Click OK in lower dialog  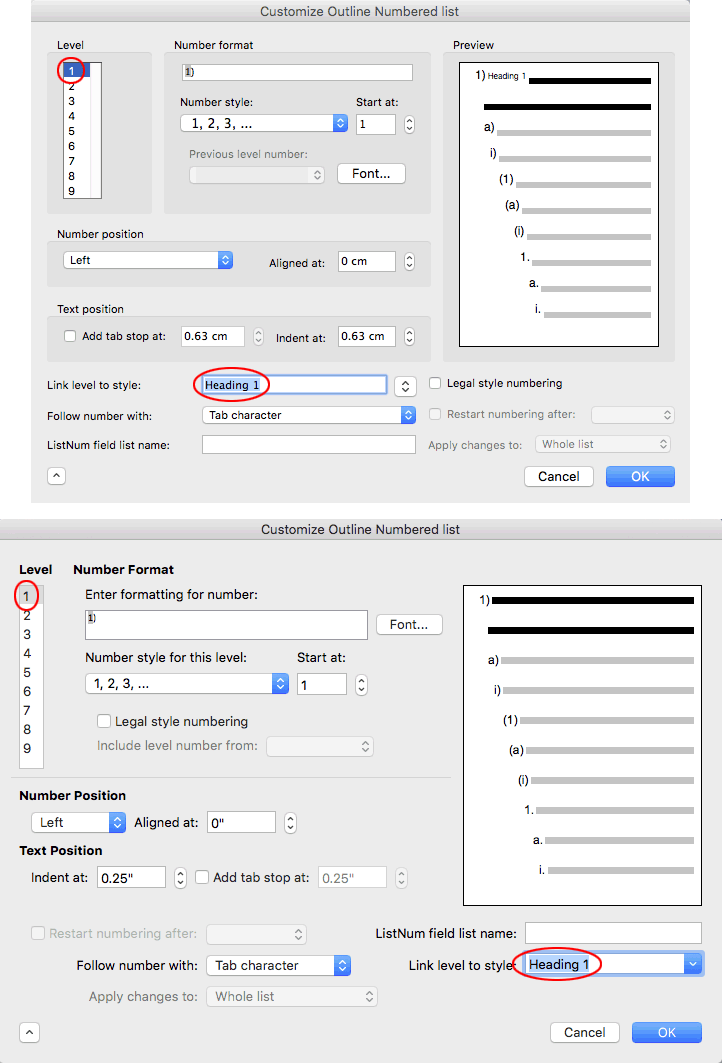click(666, 1032)
